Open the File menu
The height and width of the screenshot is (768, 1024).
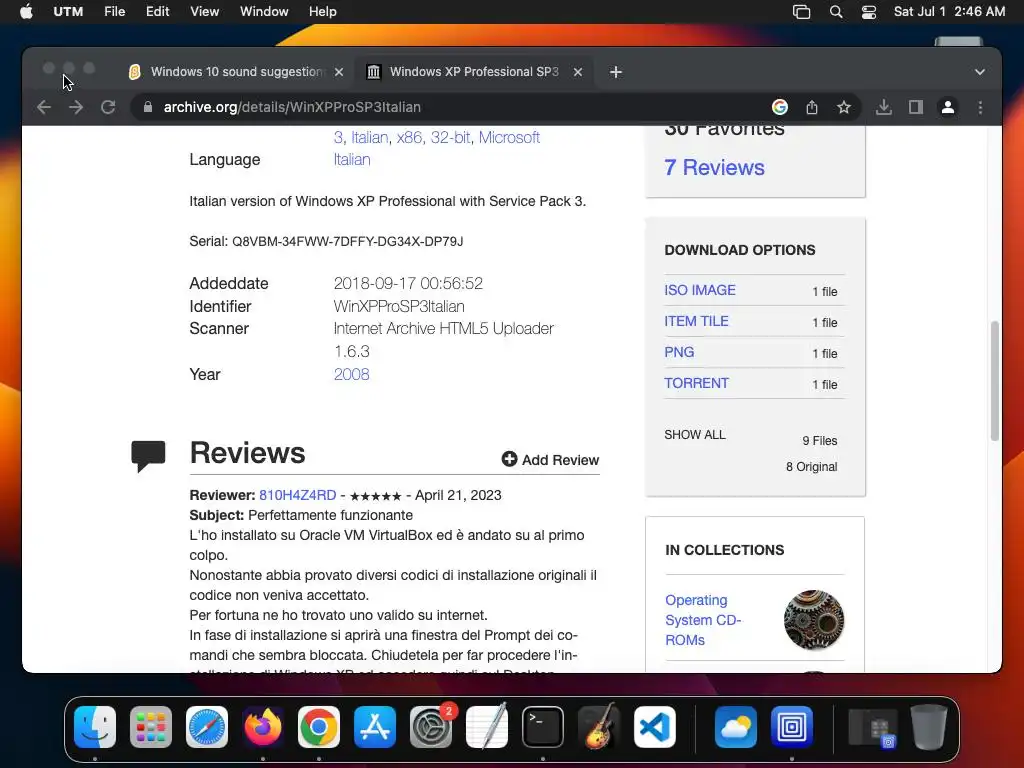coord(114,11)
